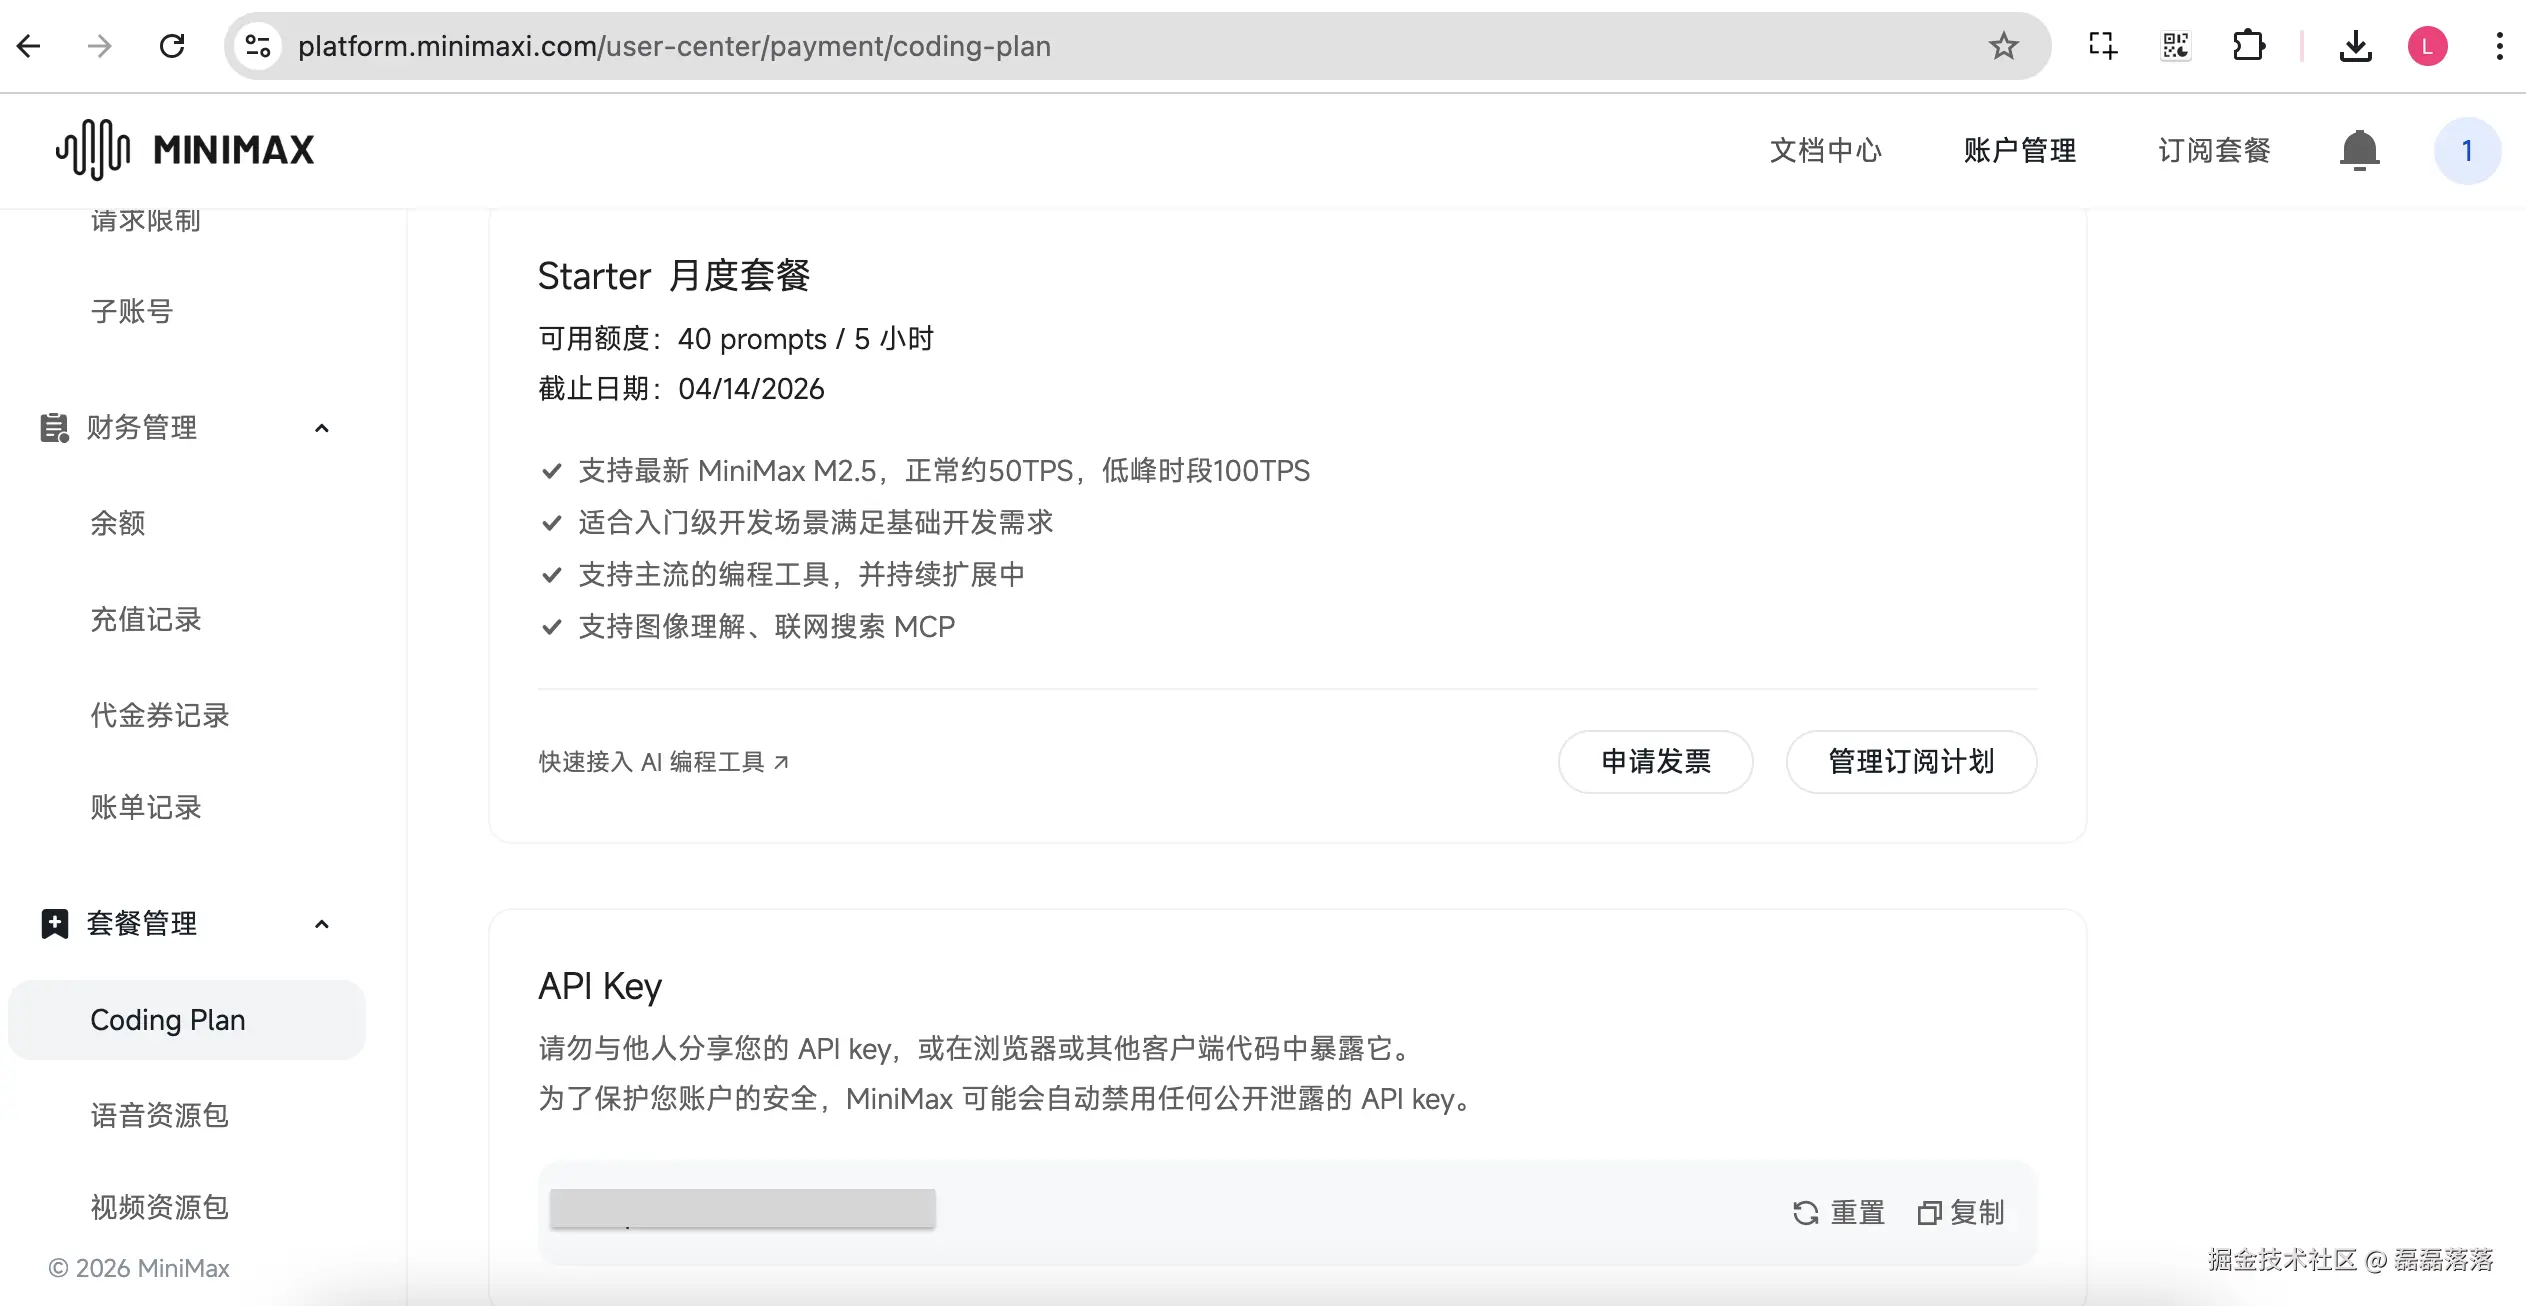Open the notification bell
The image size is (2526, 1306).
[2360, 150]
